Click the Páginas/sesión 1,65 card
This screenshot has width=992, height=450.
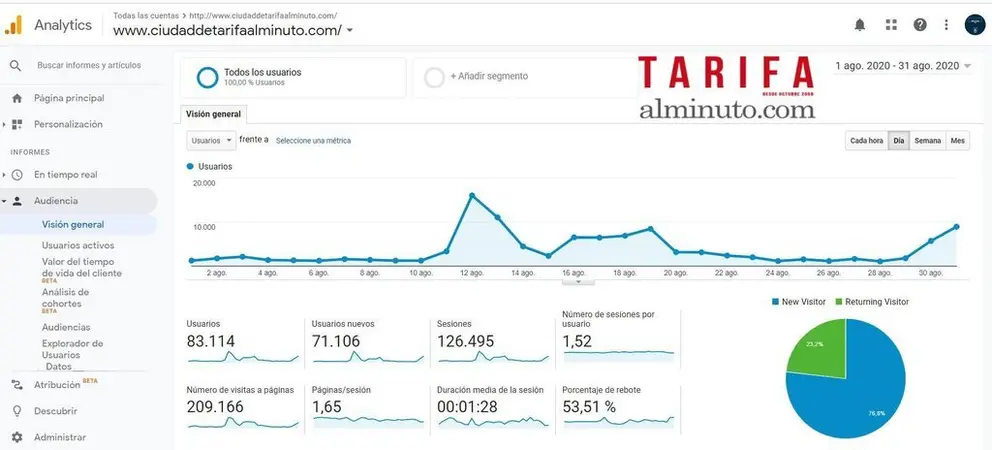368,408
